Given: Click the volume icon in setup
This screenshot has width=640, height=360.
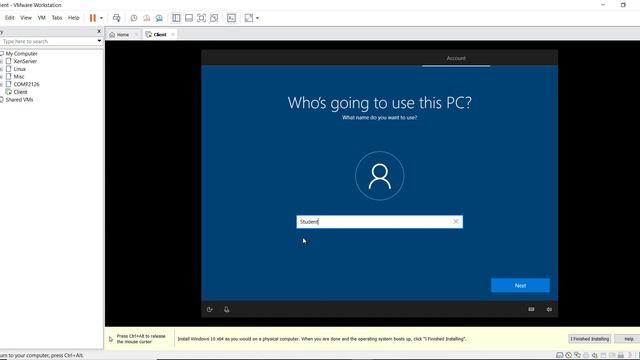Looking at the screenshot, I should point(549,309).
